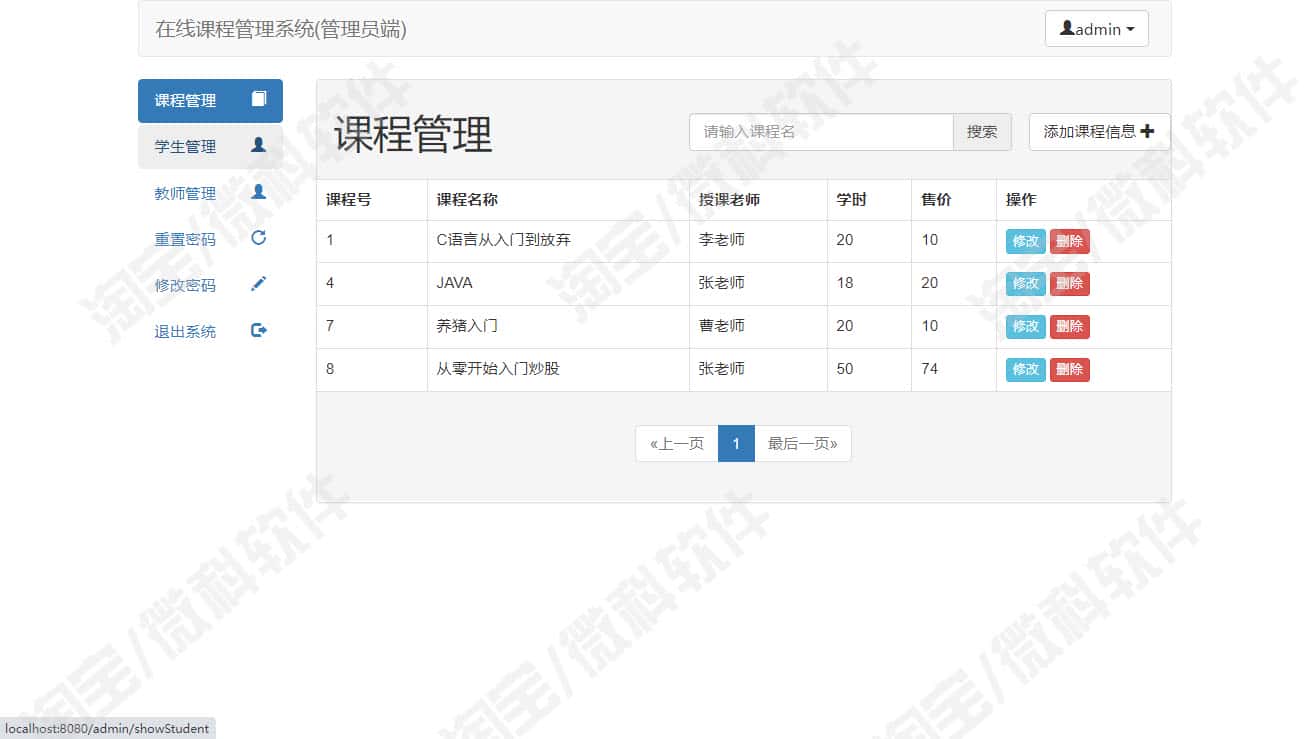Click the logout icon beside 退出系统
The height and width of the screenshot is (739, 1310).
pyautogui.click(x=258, y=330)
